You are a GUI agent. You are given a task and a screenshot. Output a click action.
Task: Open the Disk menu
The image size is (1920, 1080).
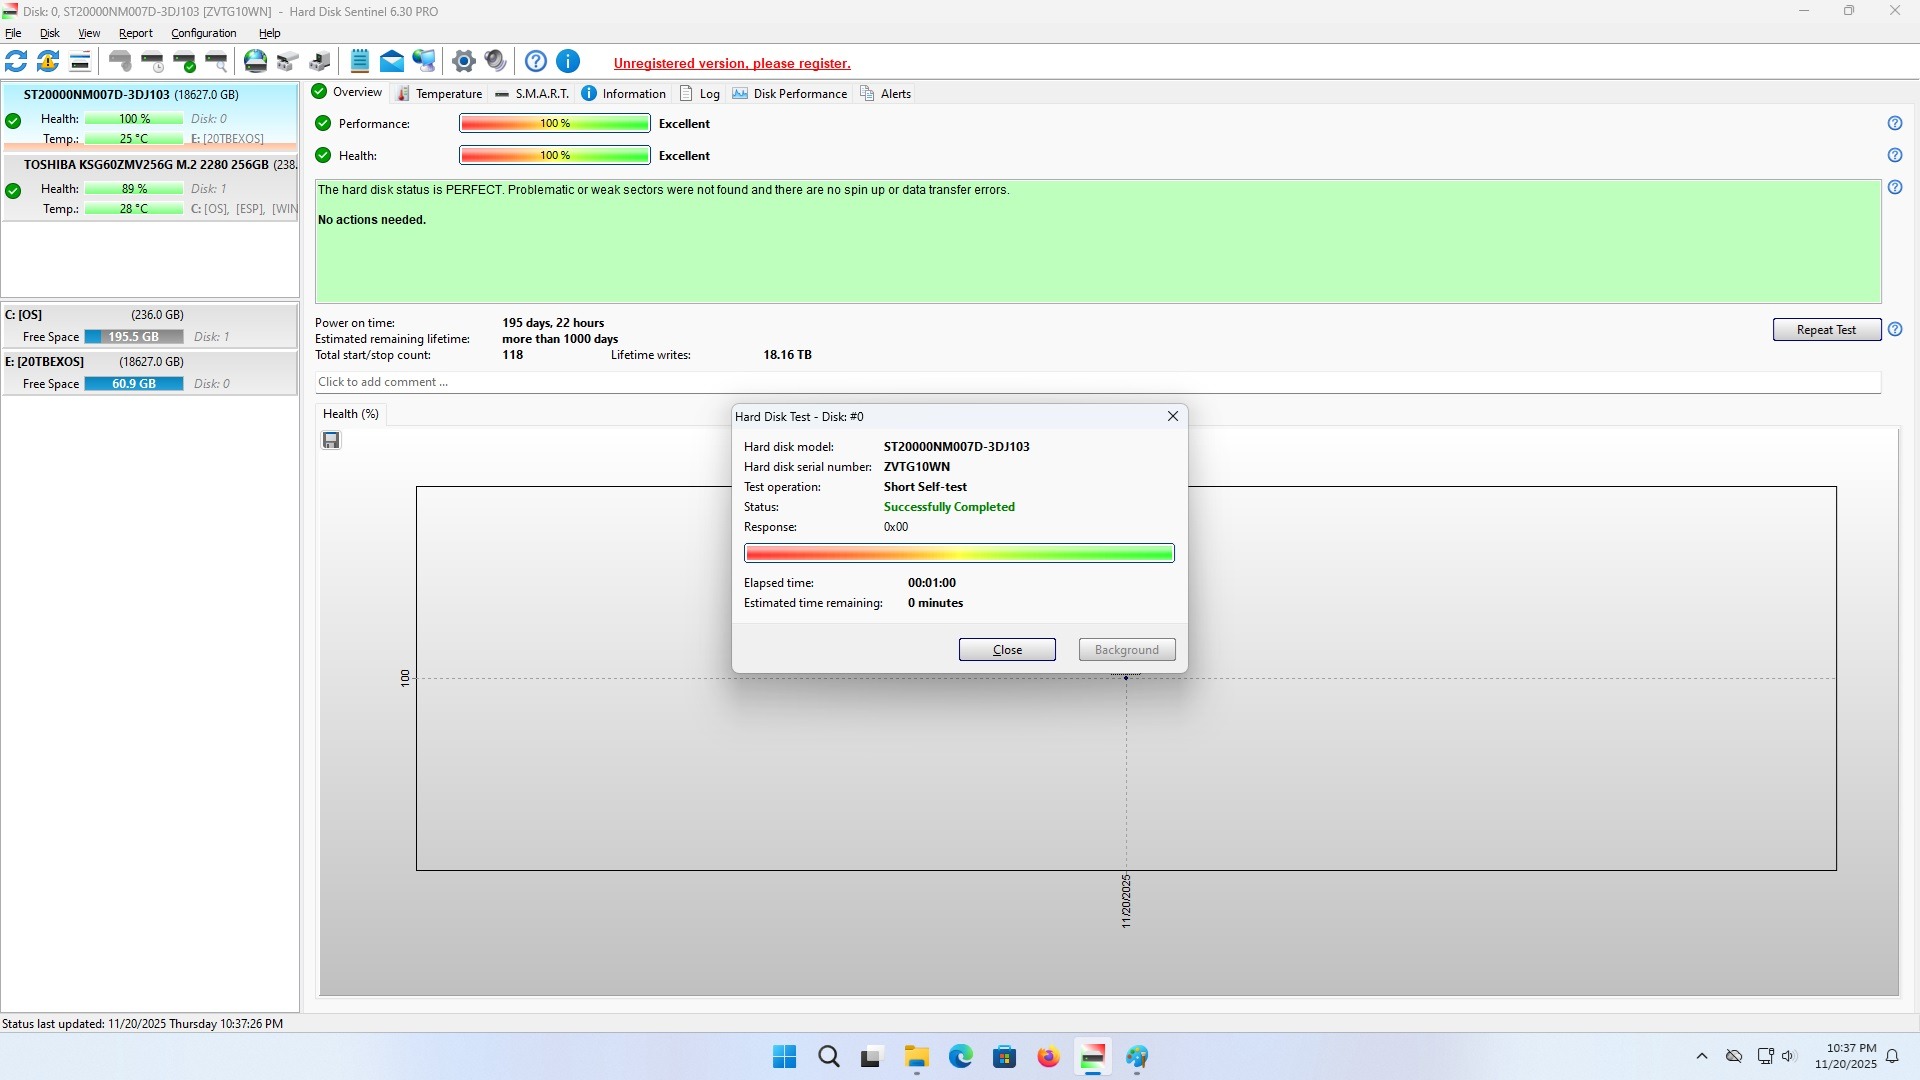[x=49, y=33]
